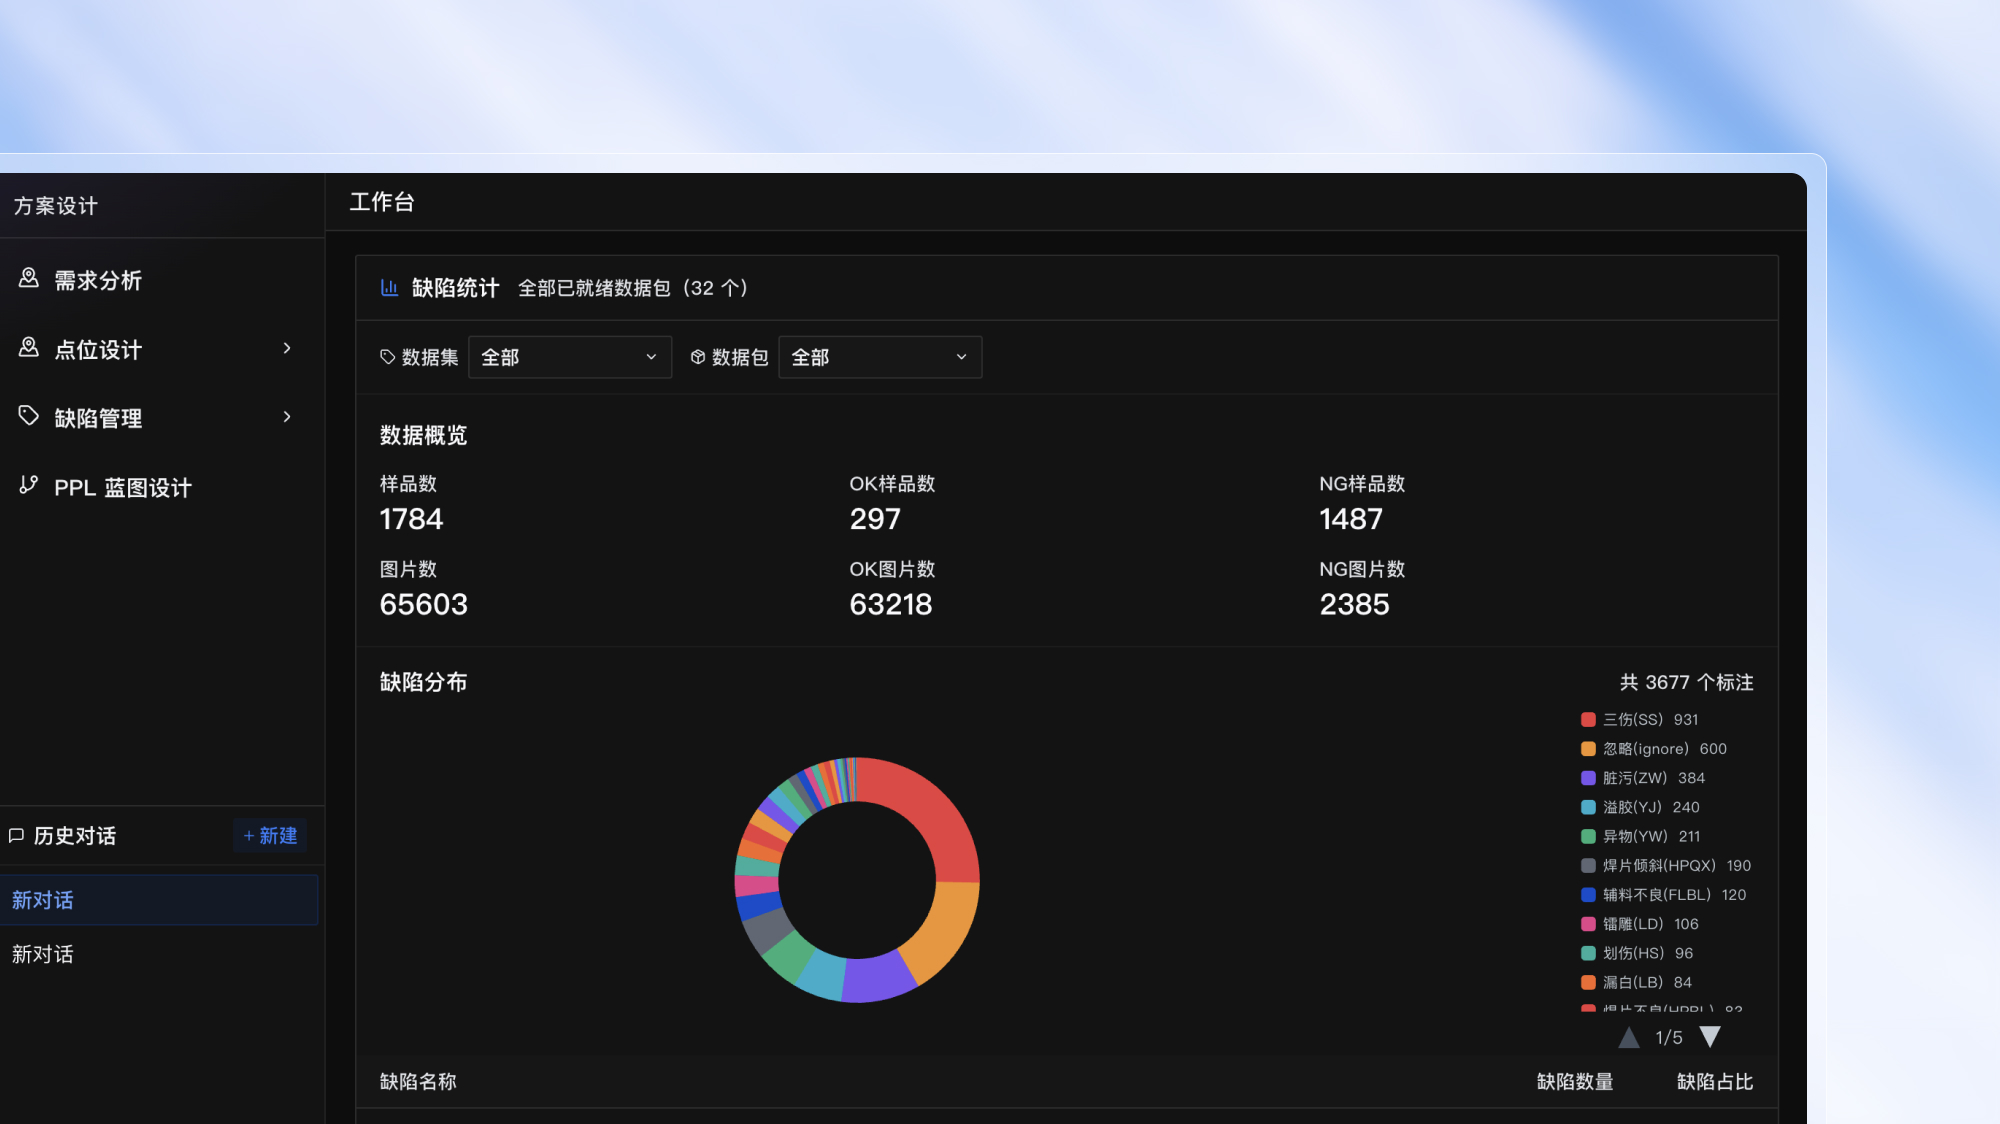Click the 共 3677 个标注 total label
Viewport: 2000px width, 1124px height.
pyautogui.click(x=1687, y=682)
